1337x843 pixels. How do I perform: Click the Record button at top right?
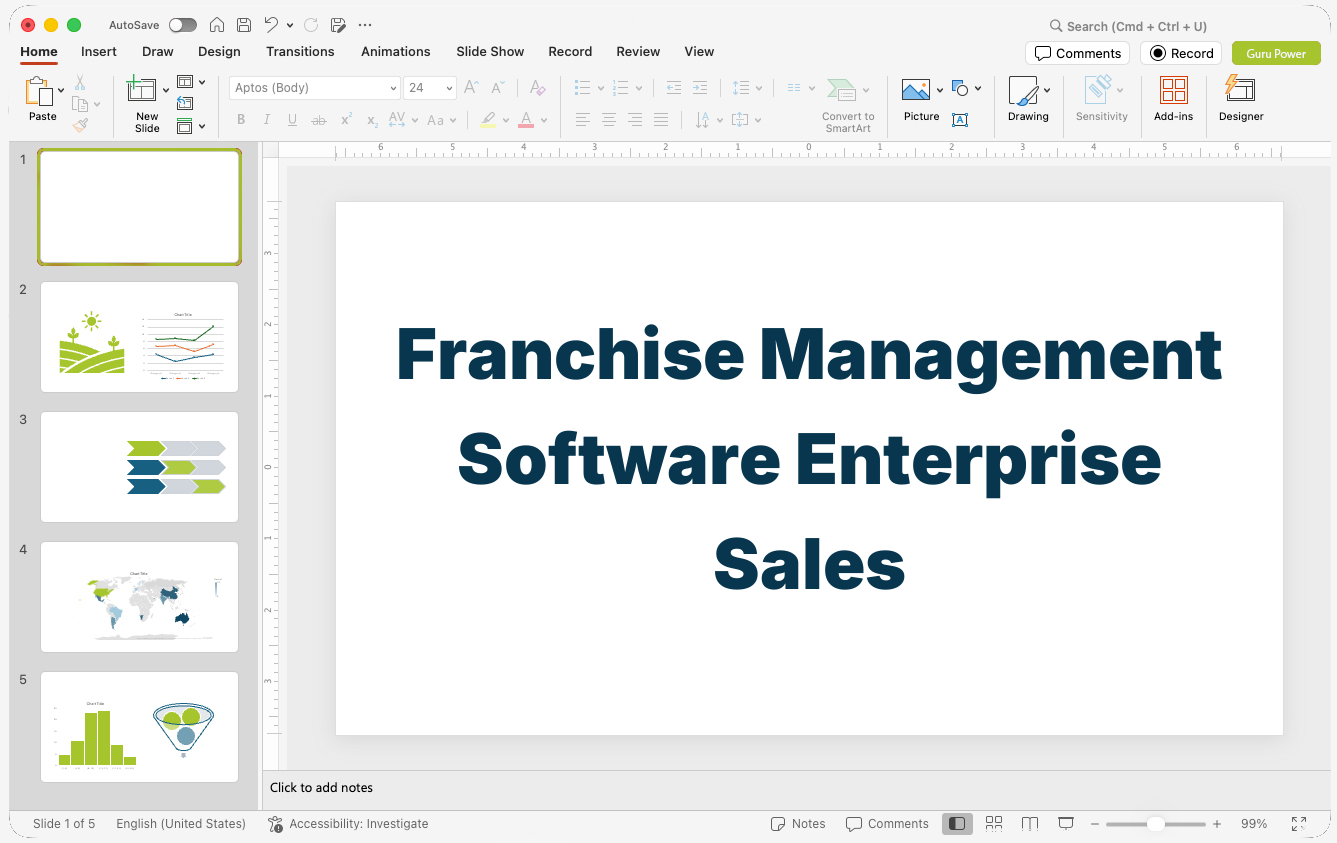pos(1181,53)
